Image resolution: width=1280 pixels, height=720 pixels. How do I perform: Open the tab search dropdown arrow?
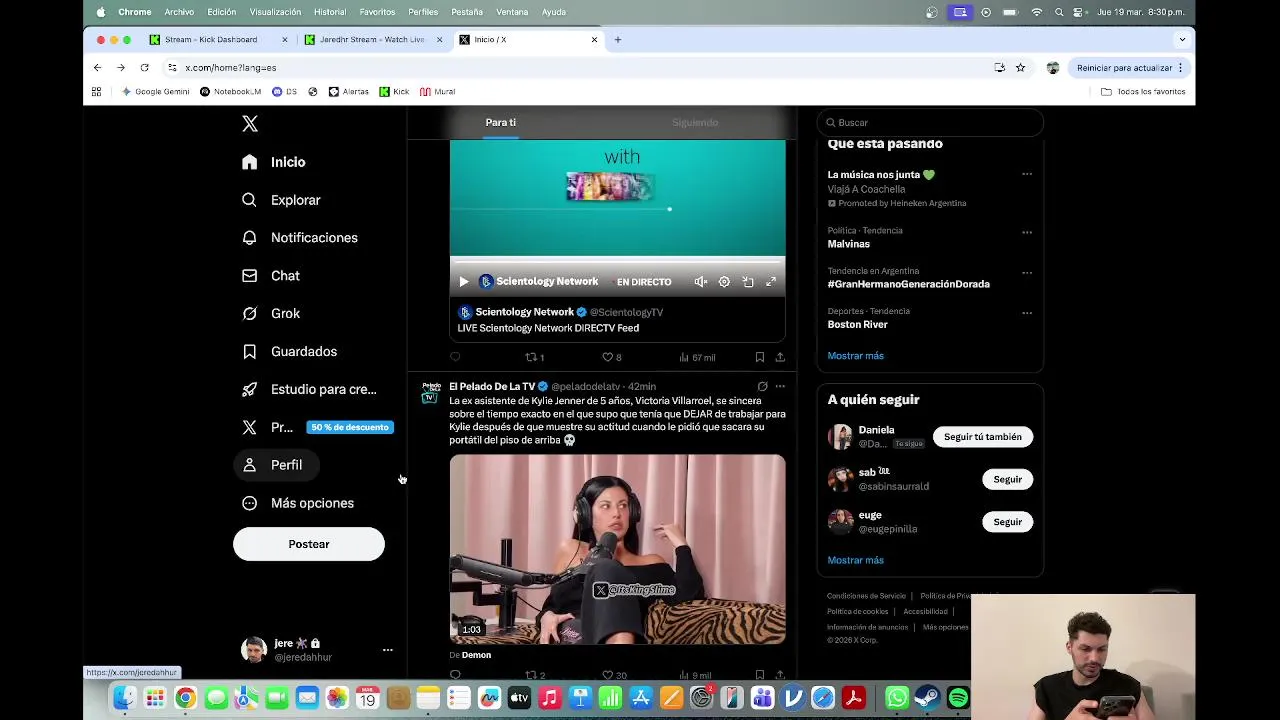[1182, 40]
